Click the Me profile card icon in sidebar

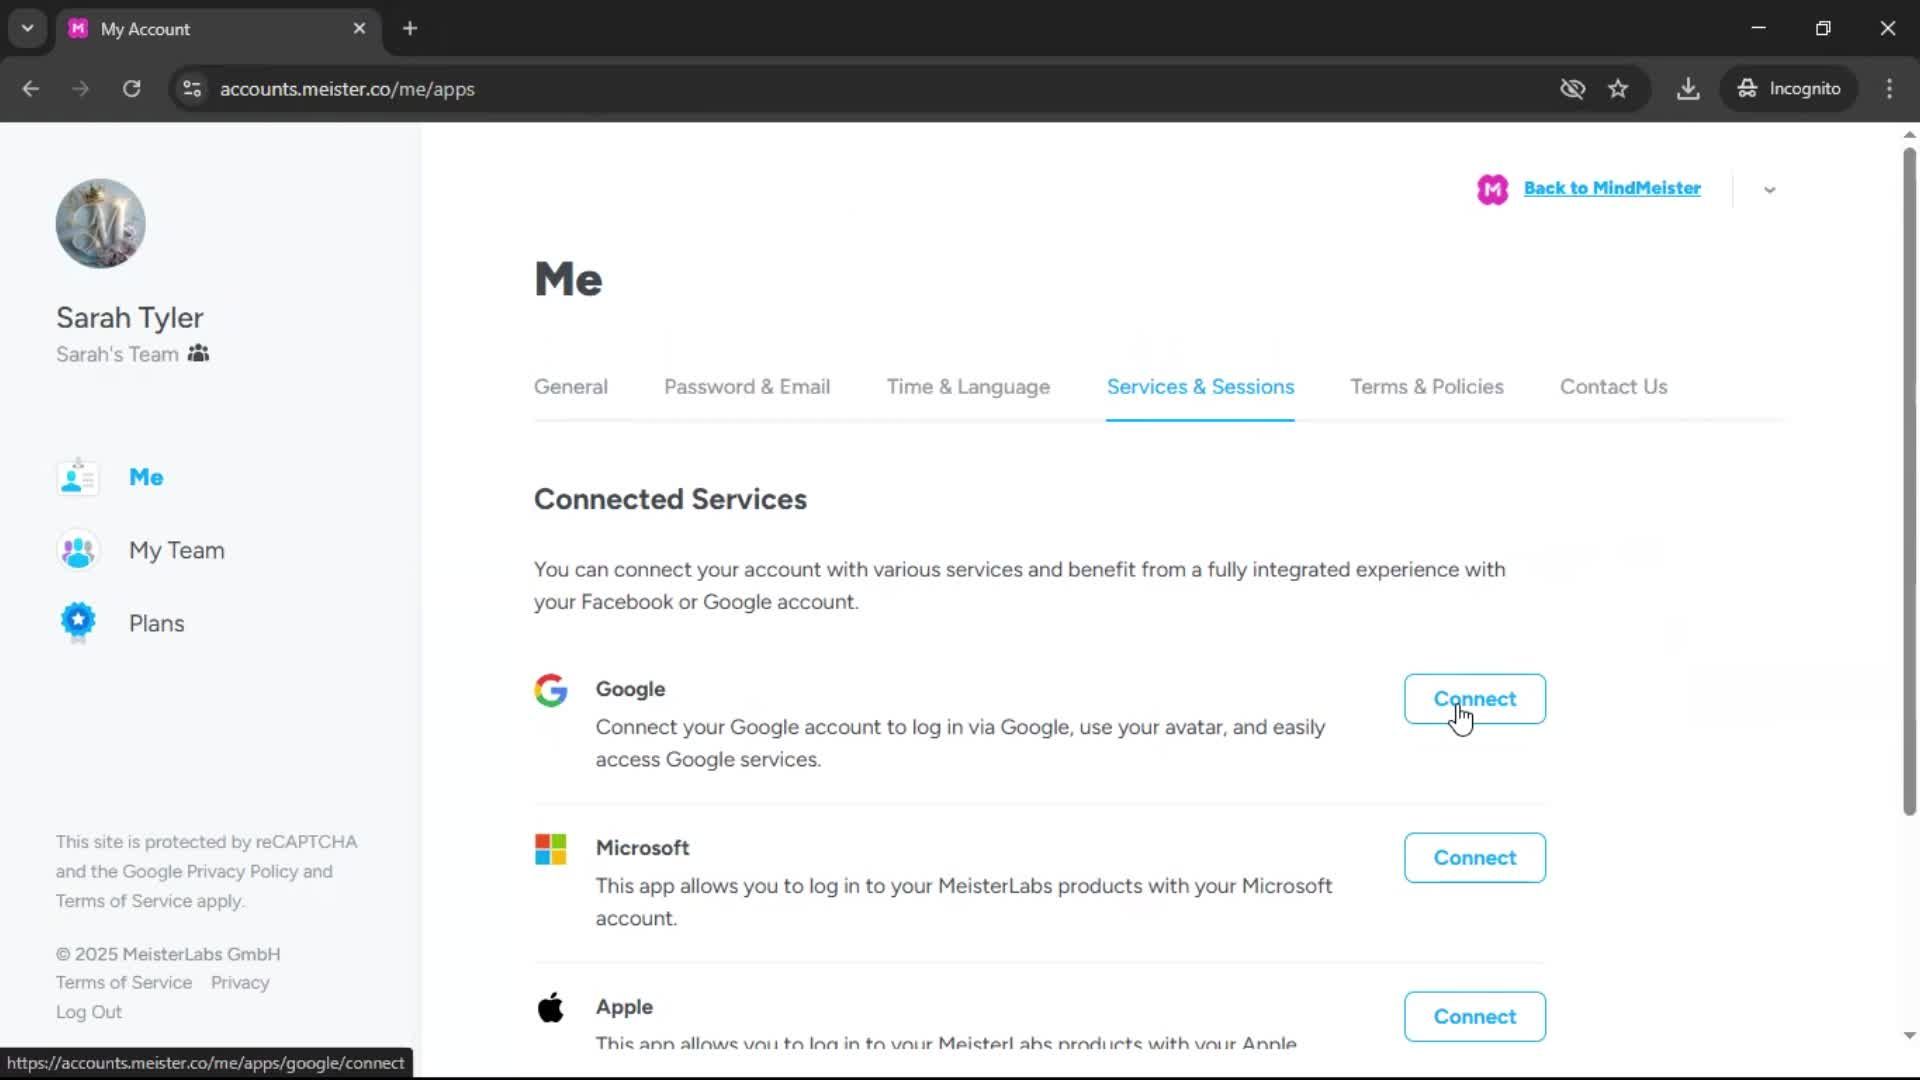(78, 478)
